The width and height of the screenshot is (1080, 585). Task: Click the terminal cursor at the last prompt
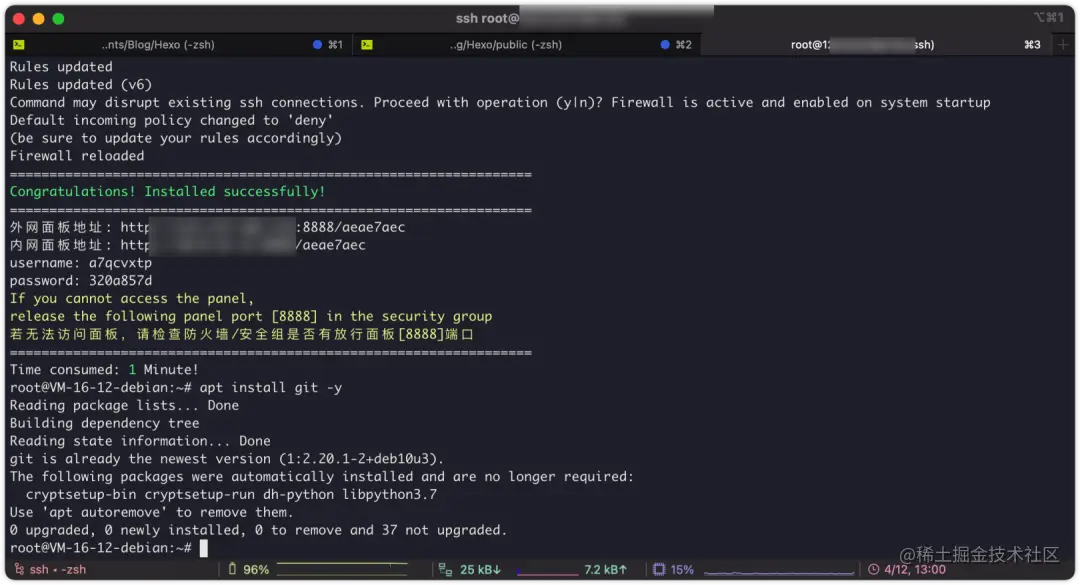click(x=203, y=548)
